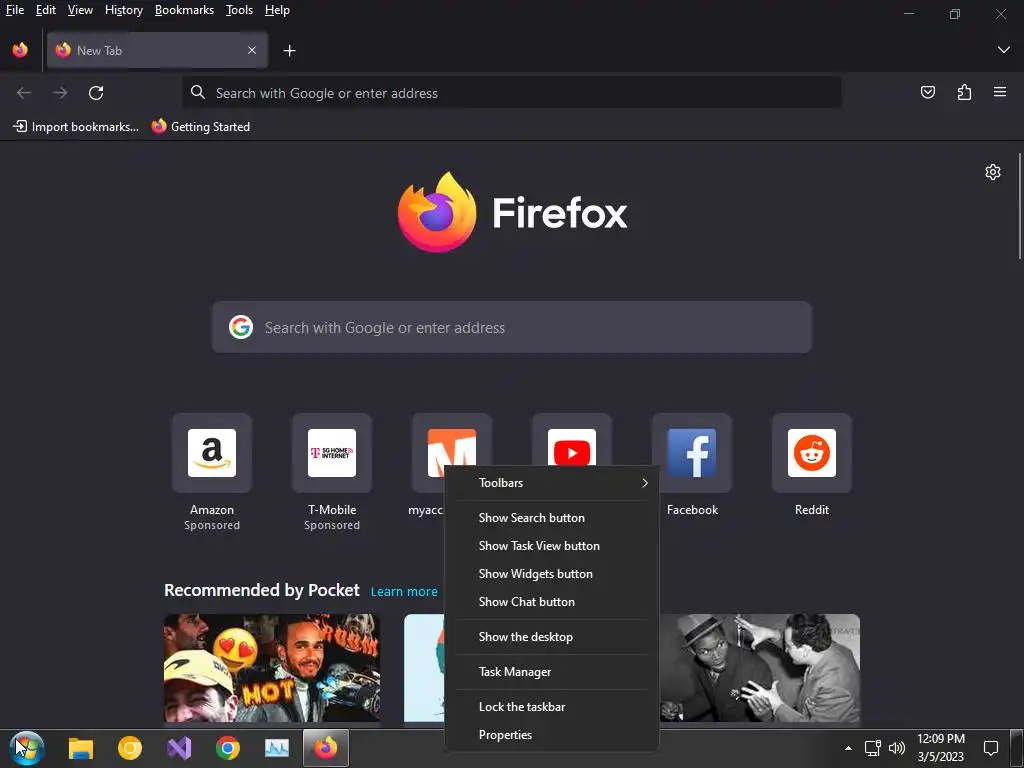Screen dimensions: 1024x768
Task: Open the Edit menu
Action: pyautogui.click(x=46, y=10)
